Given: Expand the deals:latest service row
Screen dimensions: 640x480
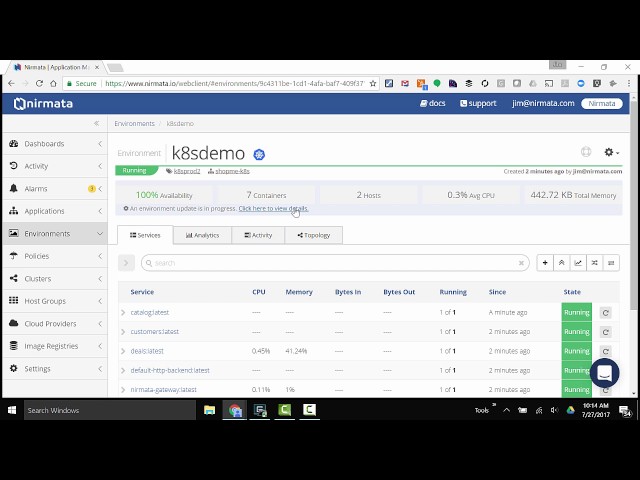Looking at the screenshot, I should point(123,351).
